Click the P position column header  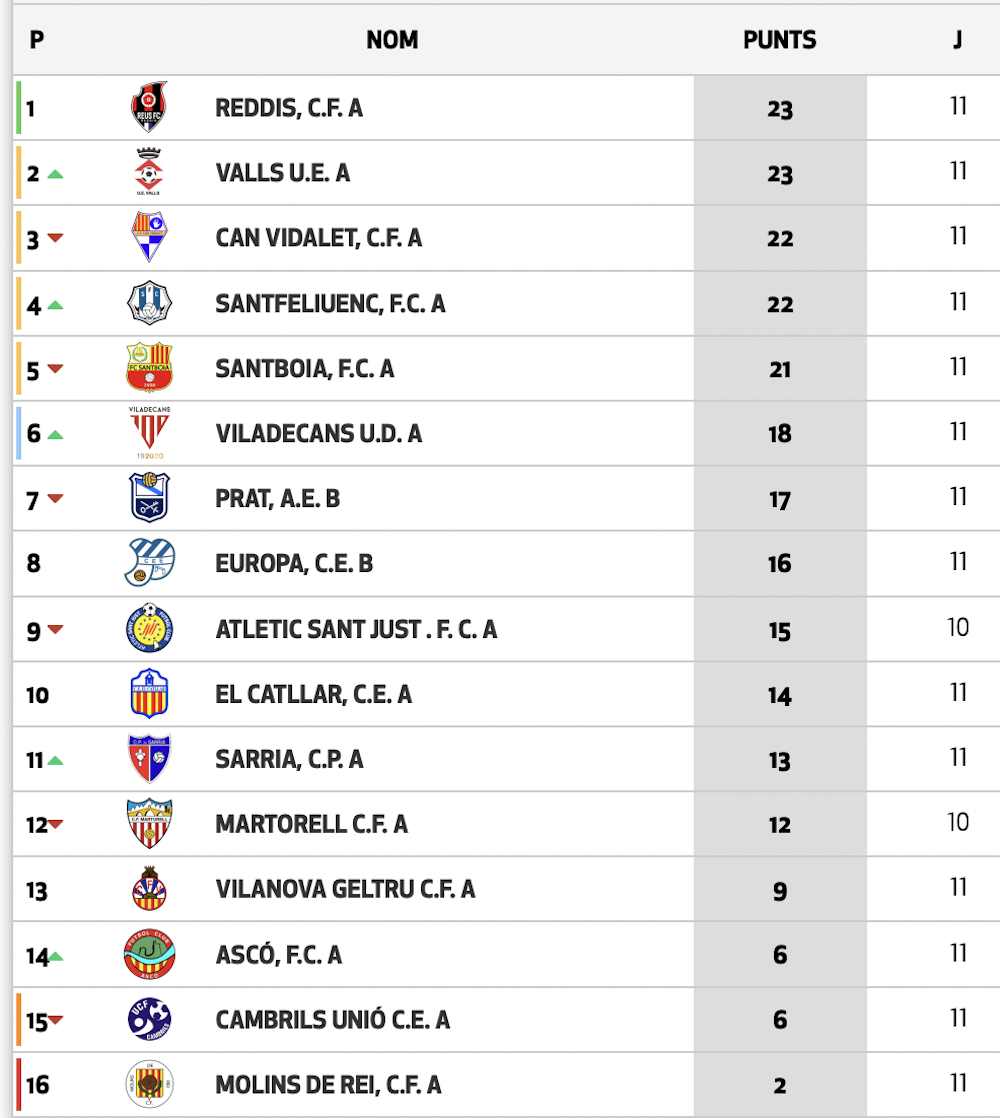tap(37, 40)
